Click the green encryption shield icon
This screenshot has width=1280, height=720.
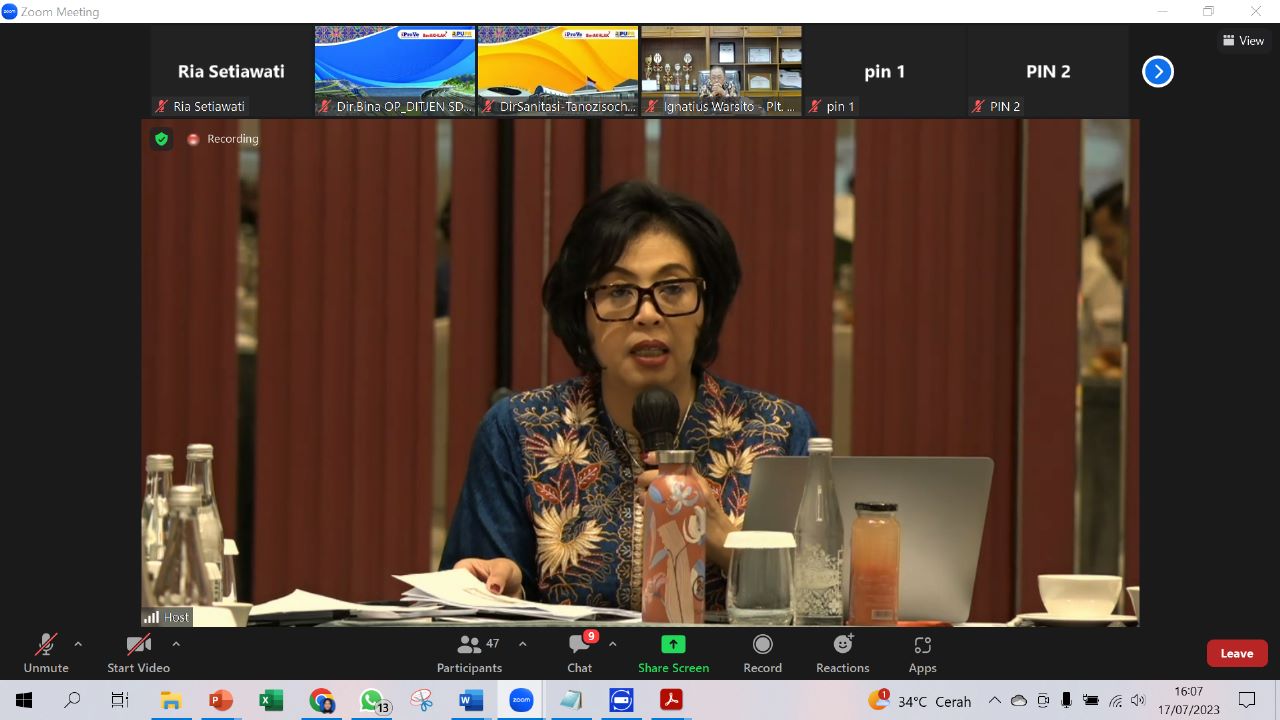pyautogui.click(x=162, y=139)
